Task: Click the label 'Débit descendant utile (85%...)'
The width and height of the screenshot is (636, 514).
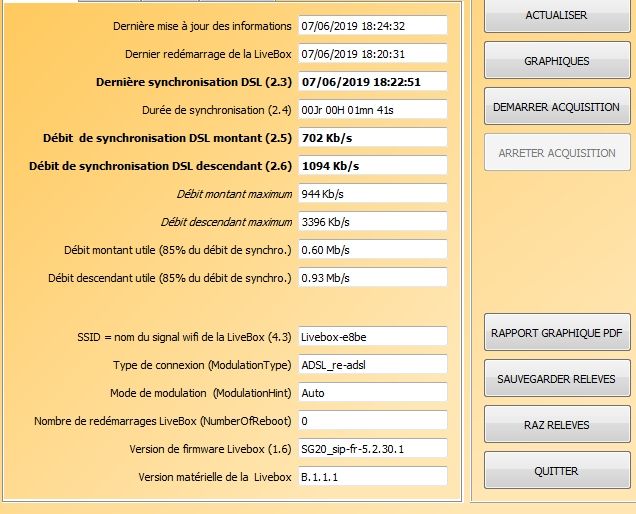Action: pos(170,278)
